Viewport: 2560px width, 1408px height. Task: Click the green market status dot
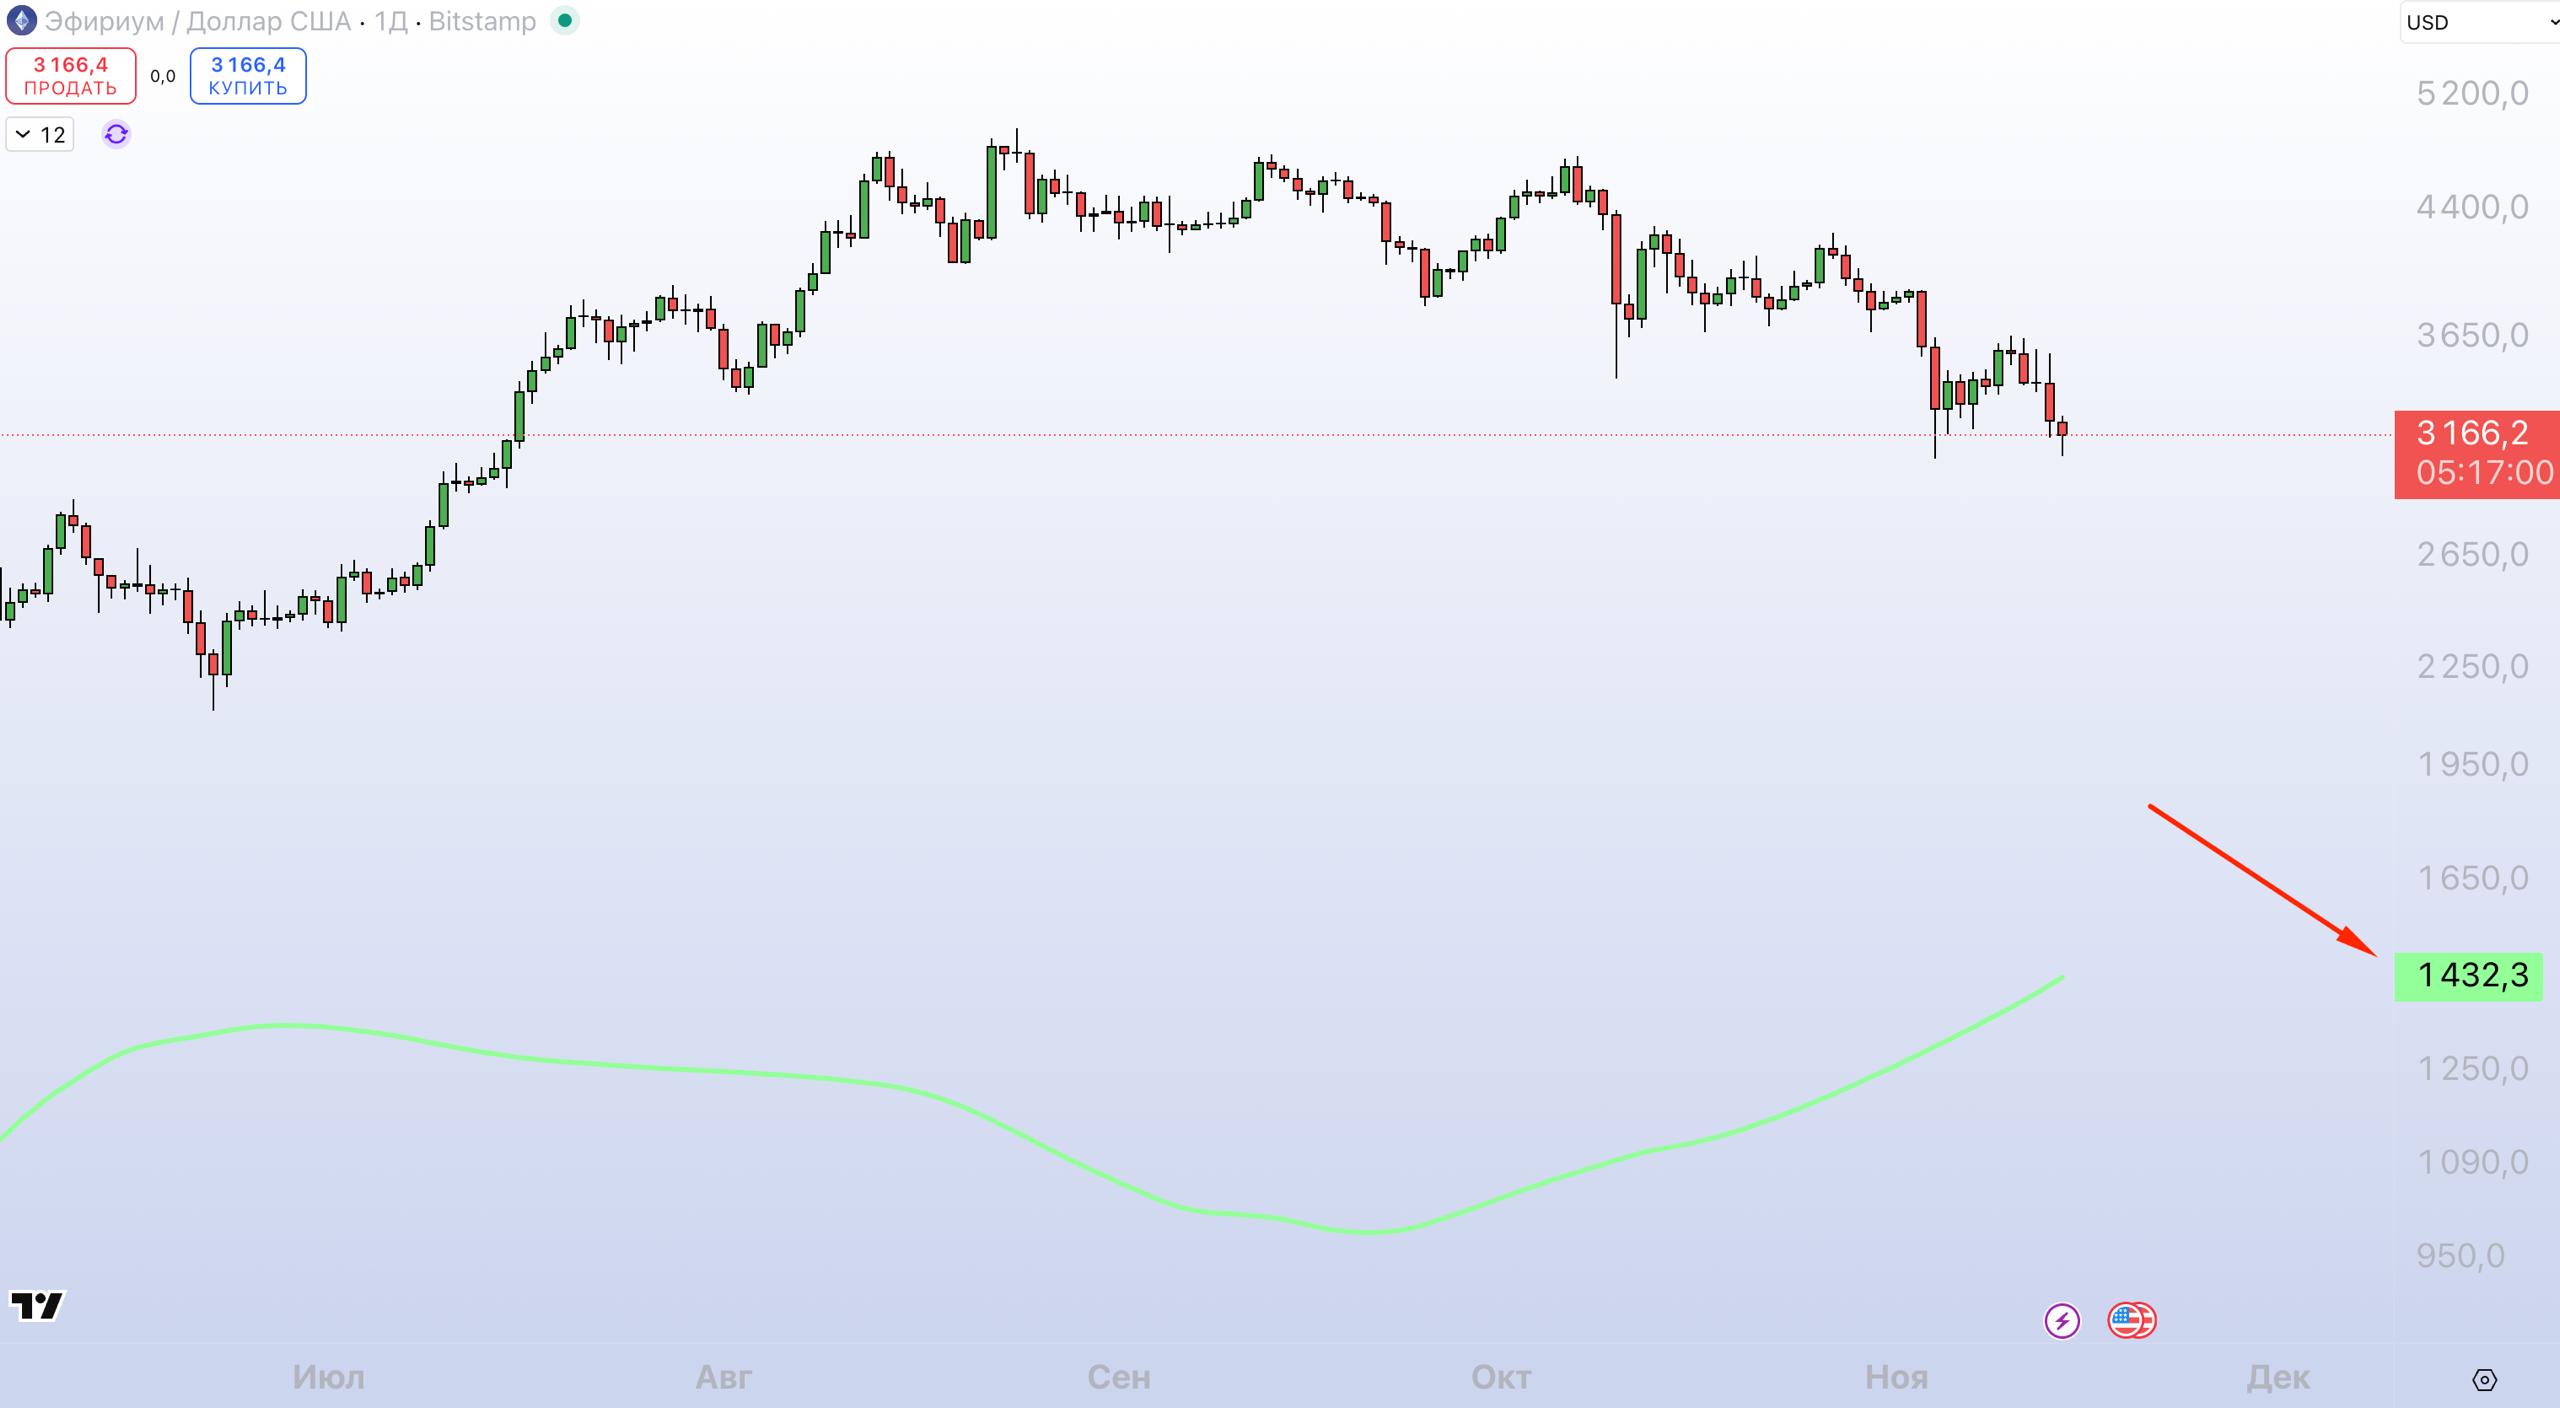point(565,20)
